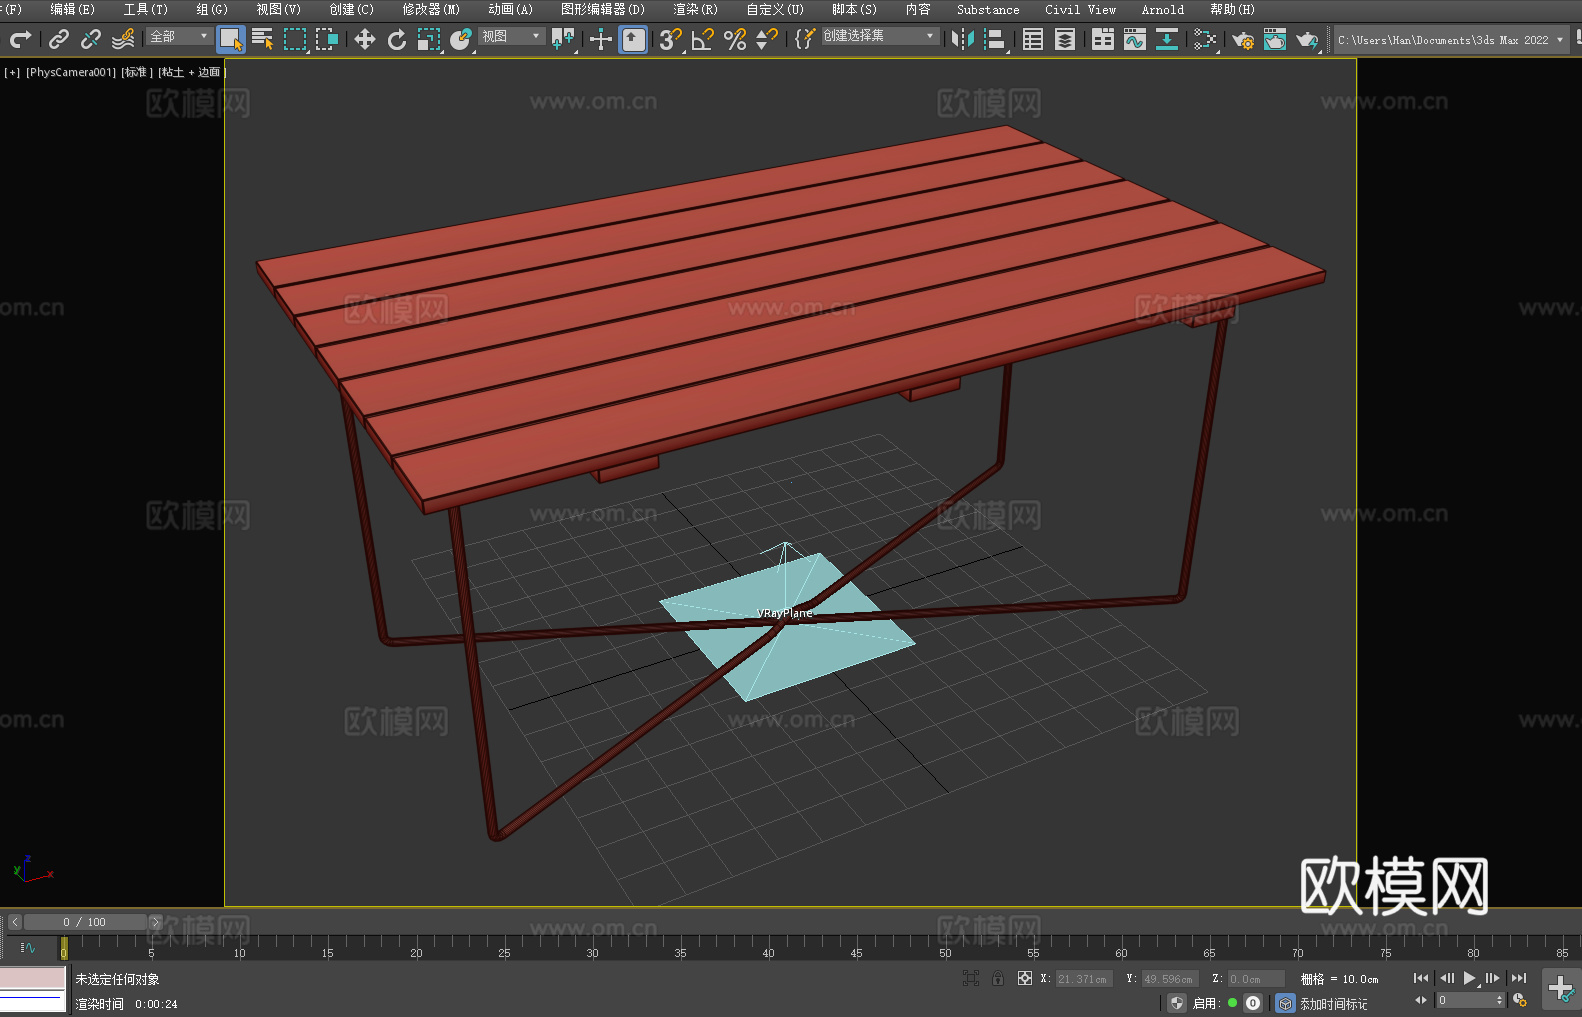Select the Move tool
Image resolution: width=1582 pixels, height=1017 pixels.
[x=365, y=39]
